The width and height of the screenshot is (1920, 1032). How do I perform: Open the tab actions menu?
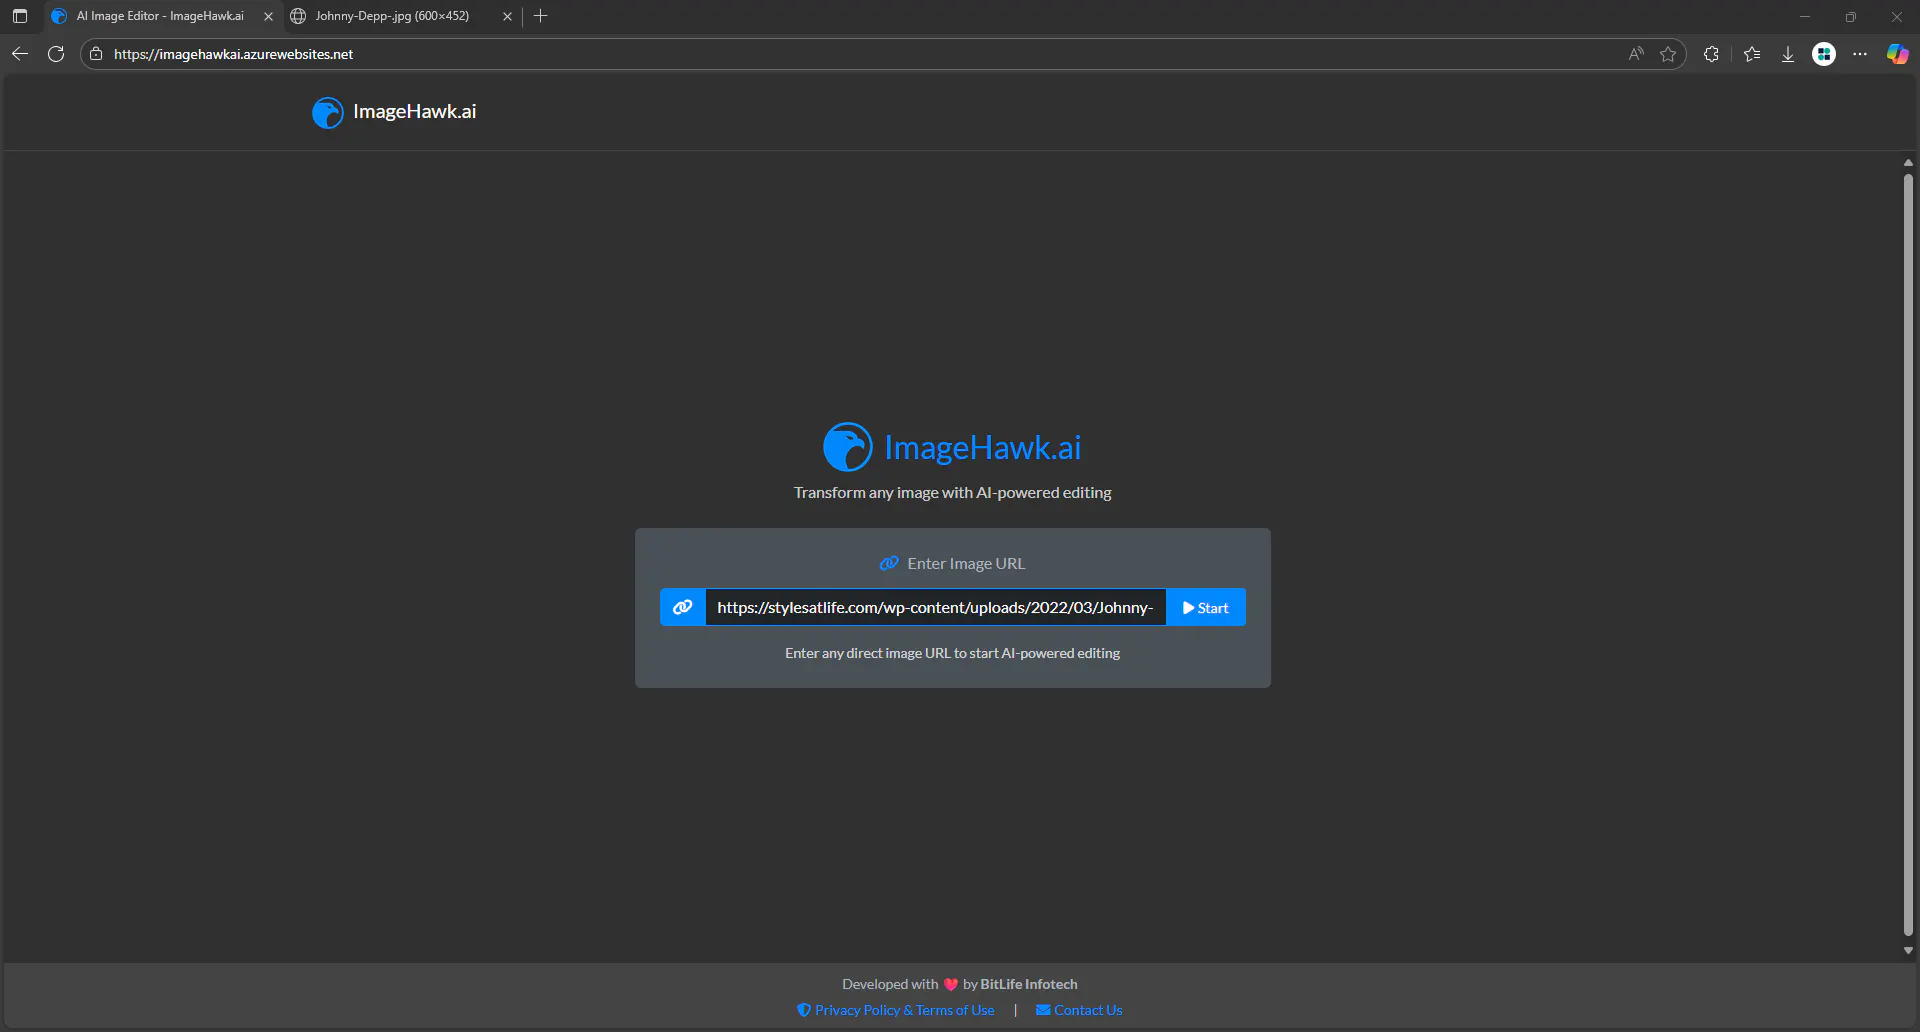click(x=20, y=16)
